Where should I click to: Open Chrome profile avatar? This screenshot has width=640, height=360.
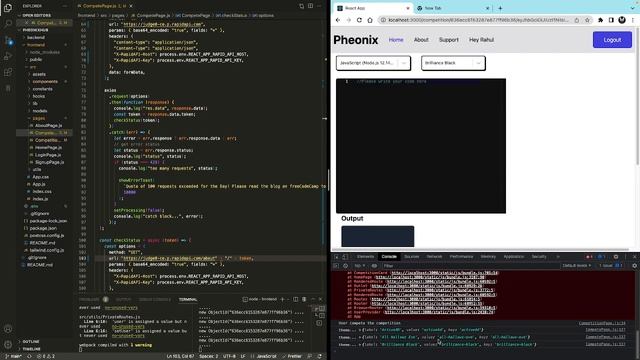pos(622,20)
